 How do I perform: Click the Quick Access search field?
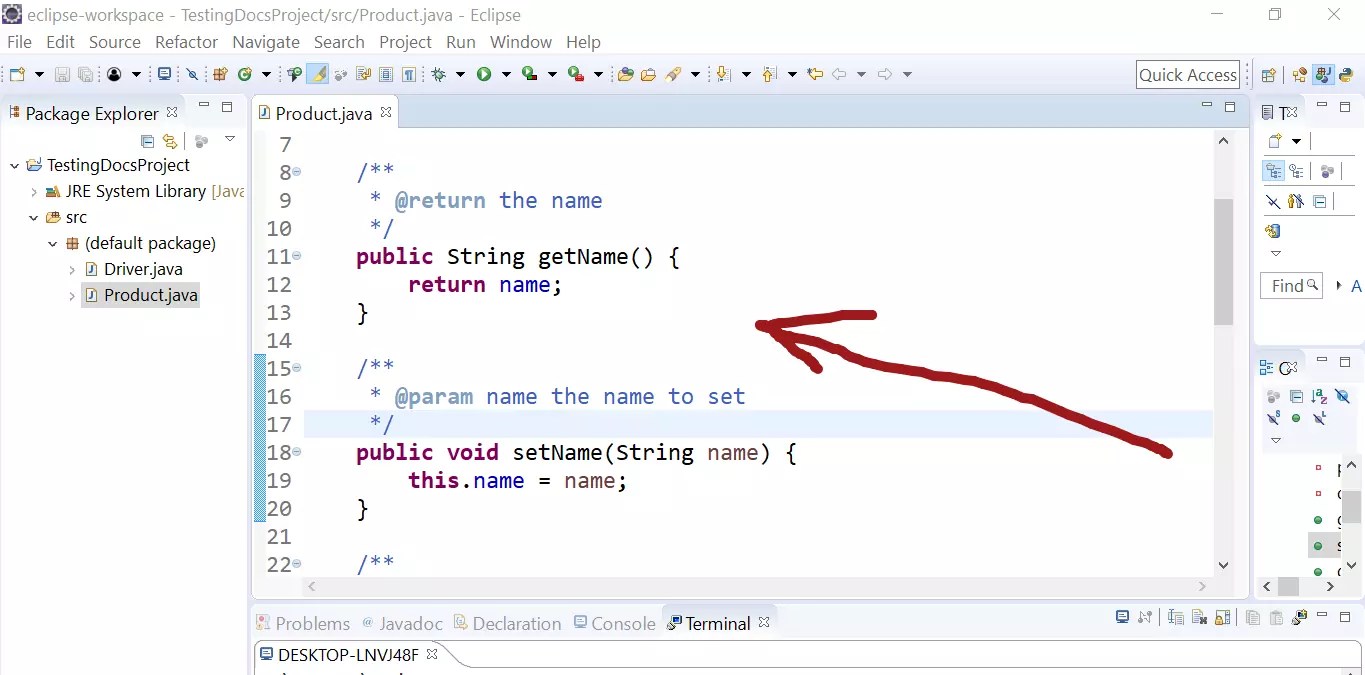click(x=1188, y=75)
